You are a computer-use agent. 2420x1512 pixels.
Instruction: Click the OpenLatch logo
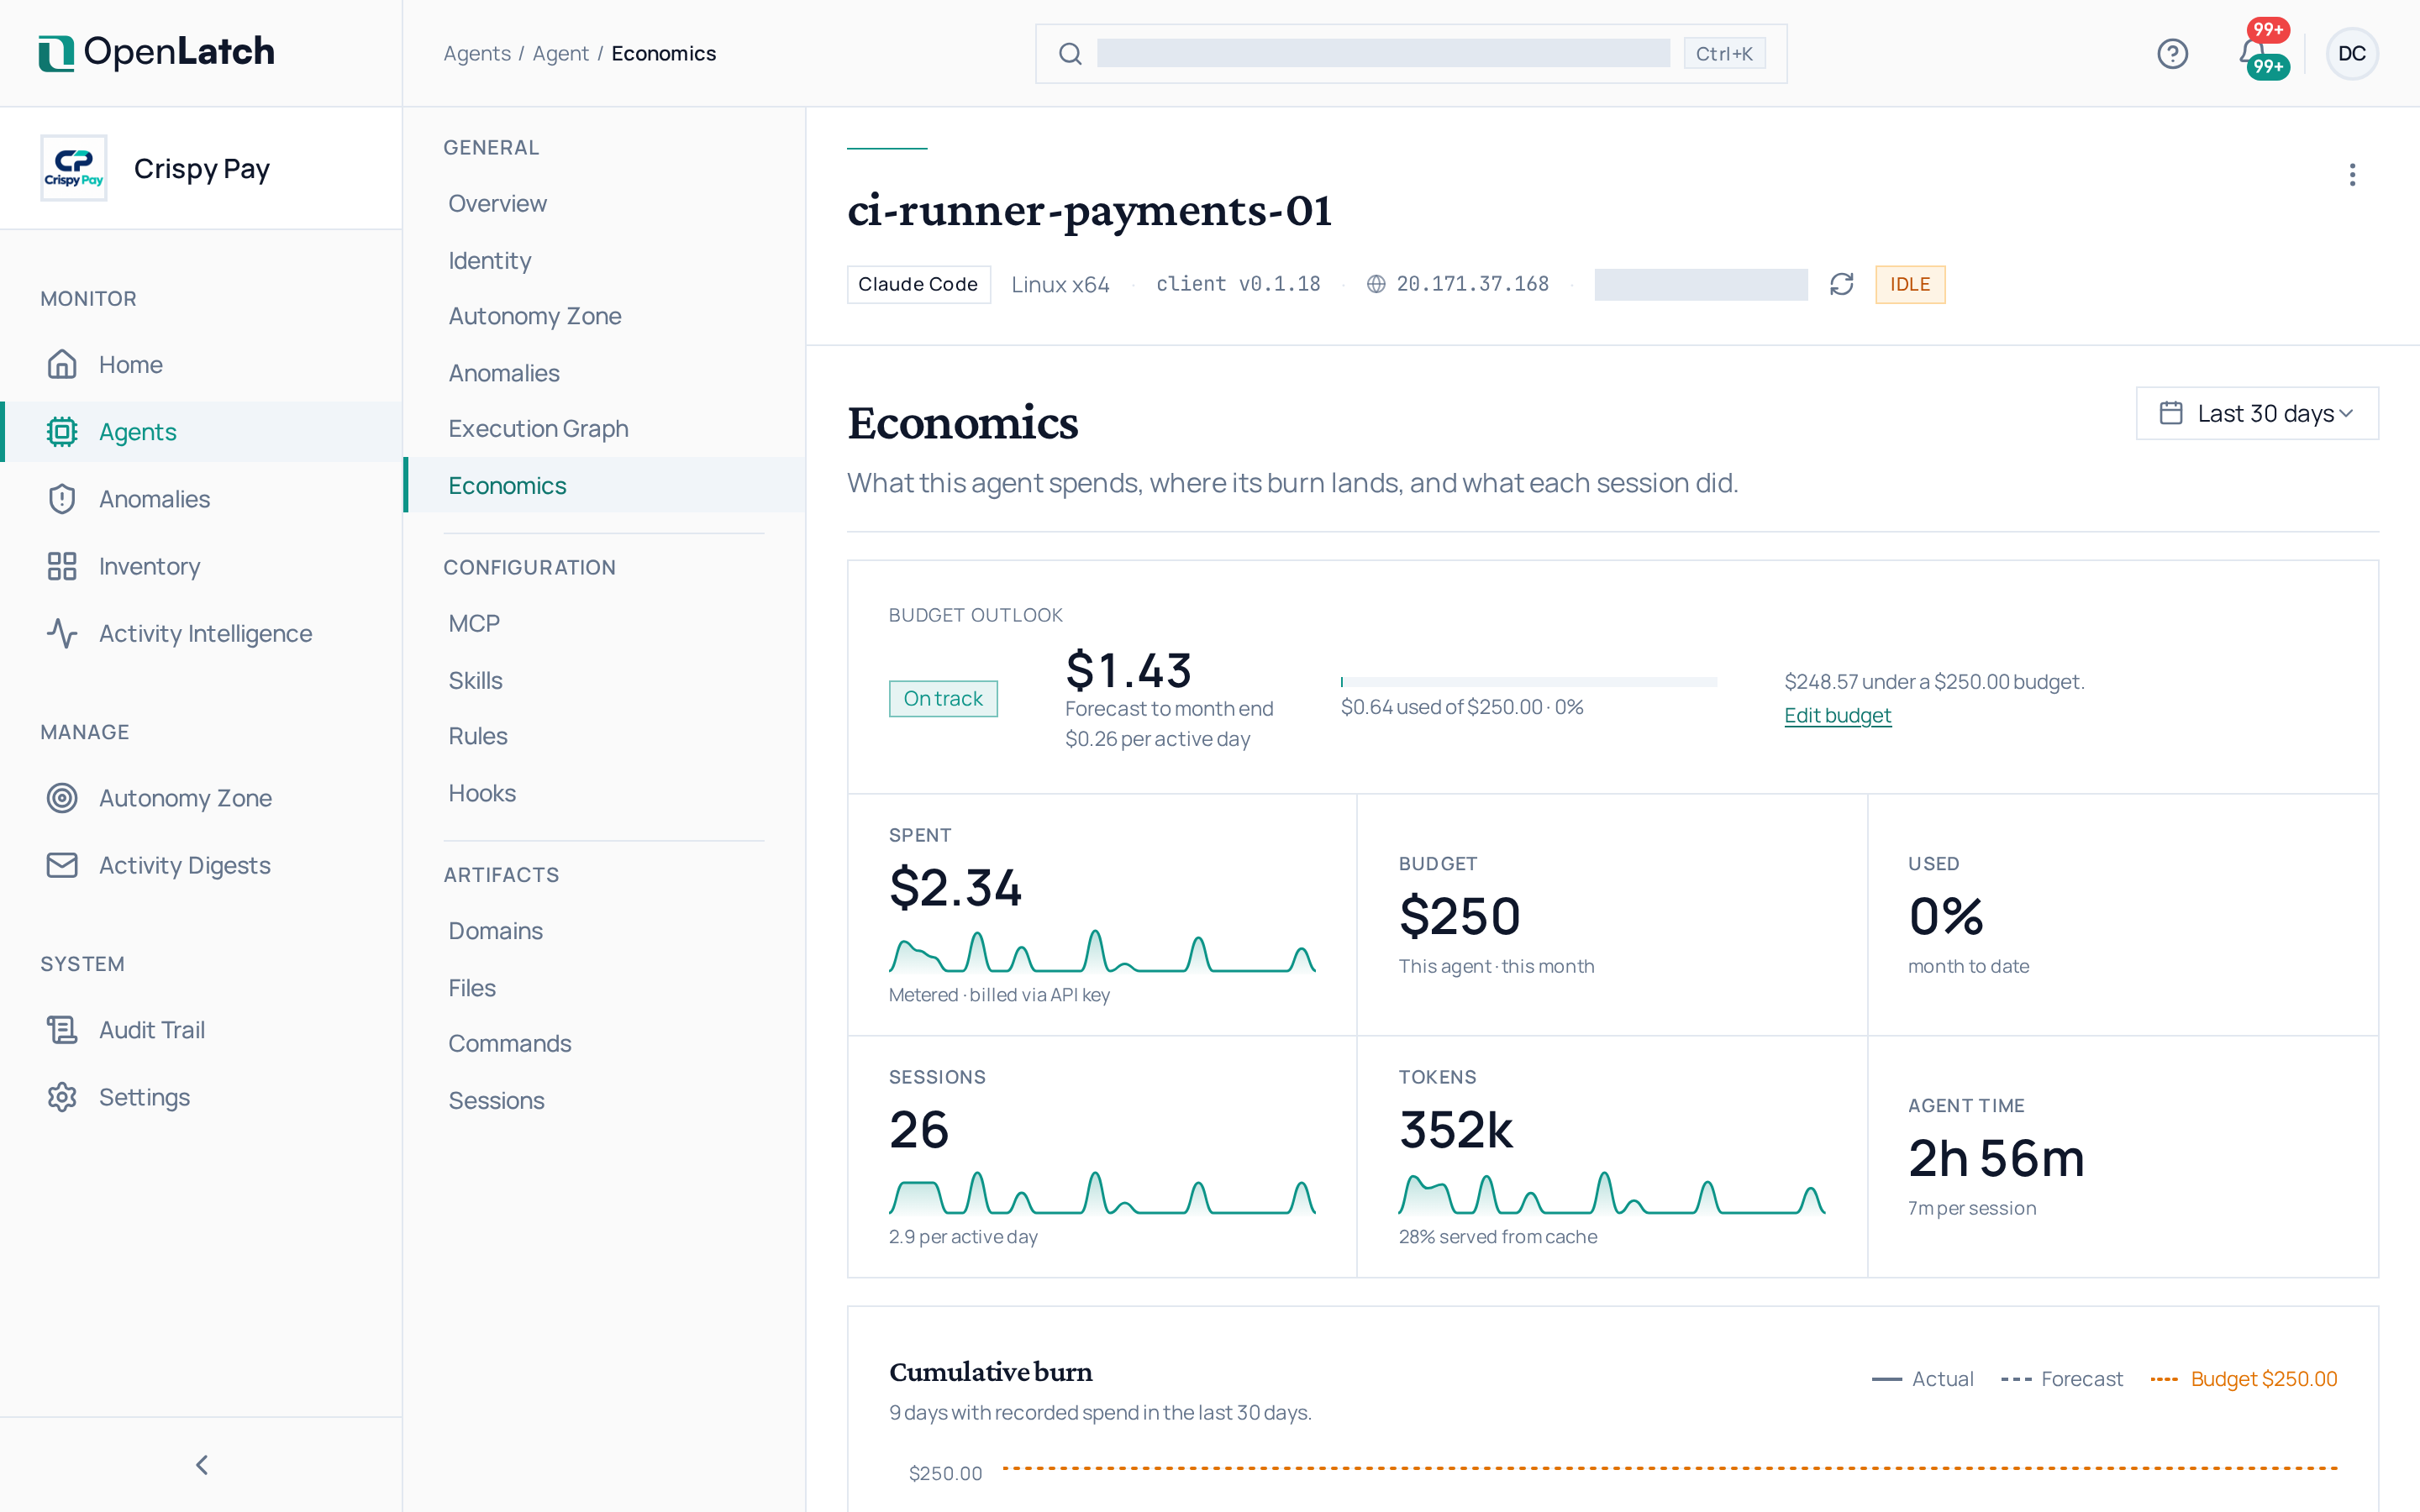click(x=156, y=53)
